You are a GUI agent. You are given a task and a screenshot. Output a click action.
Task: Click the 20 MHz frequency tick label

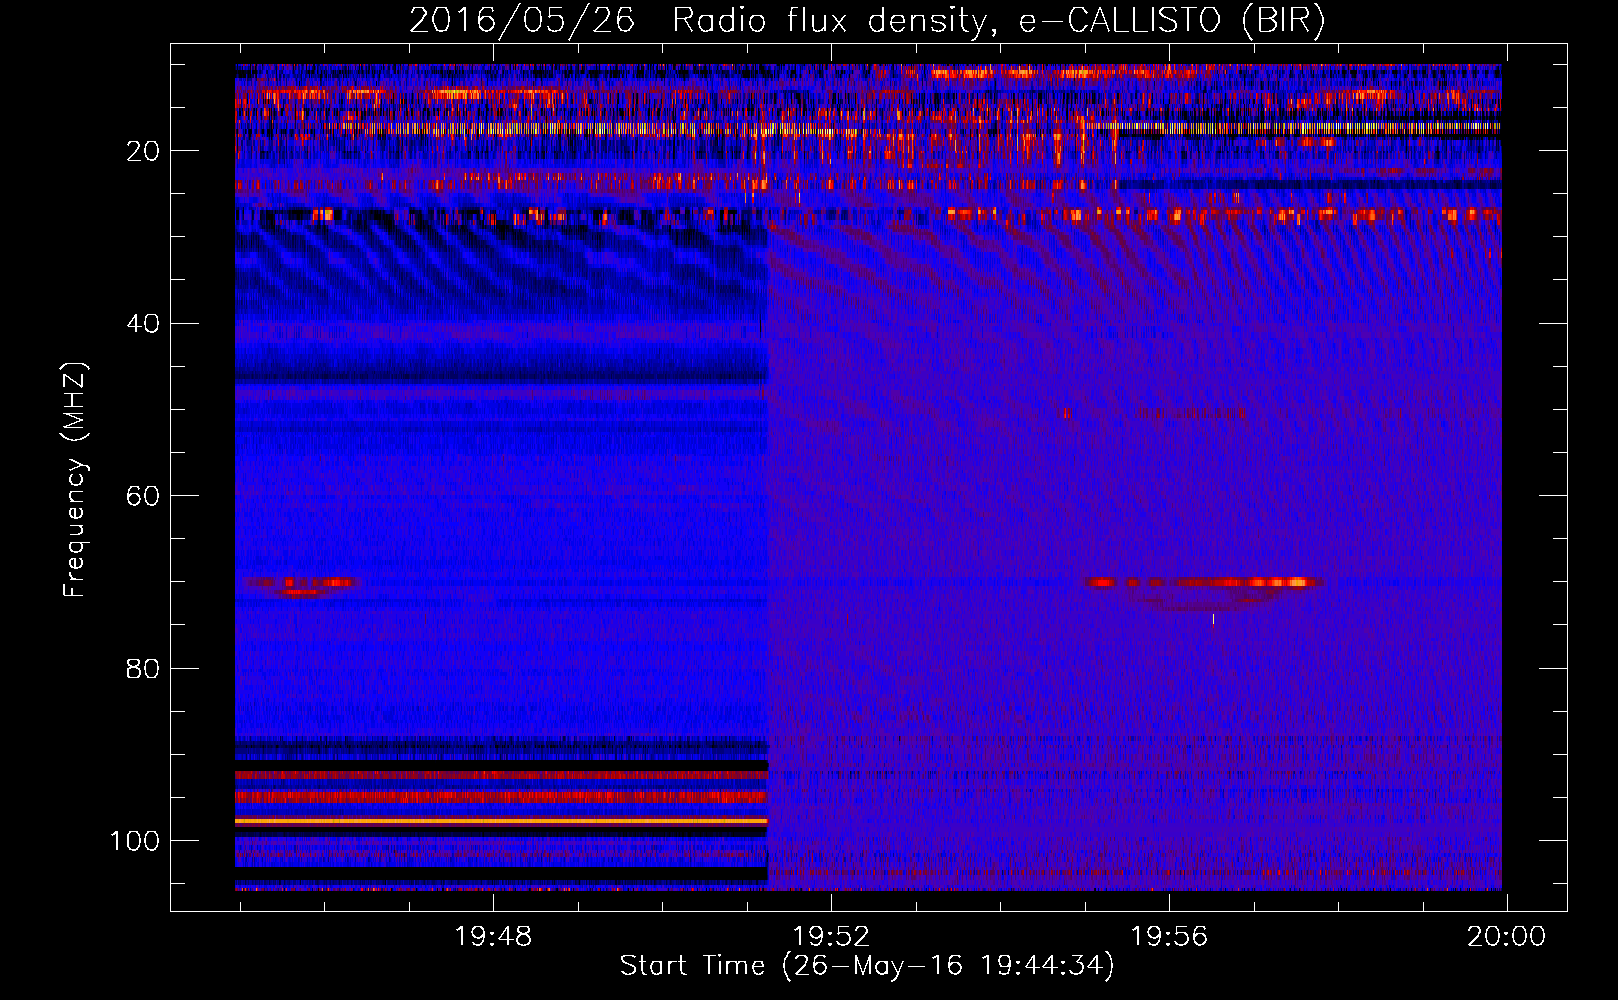143,151
